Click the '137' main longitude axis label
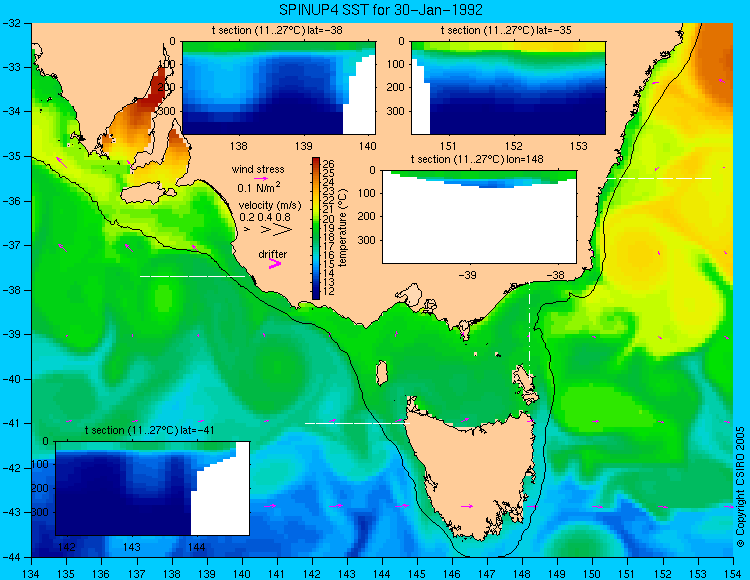The height and width of the screenshot is (580, 750). pos(137,574)
